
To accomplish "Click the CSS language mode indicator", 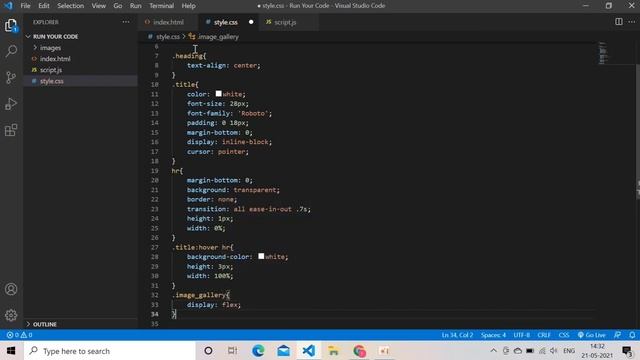I will coord(564,335).
